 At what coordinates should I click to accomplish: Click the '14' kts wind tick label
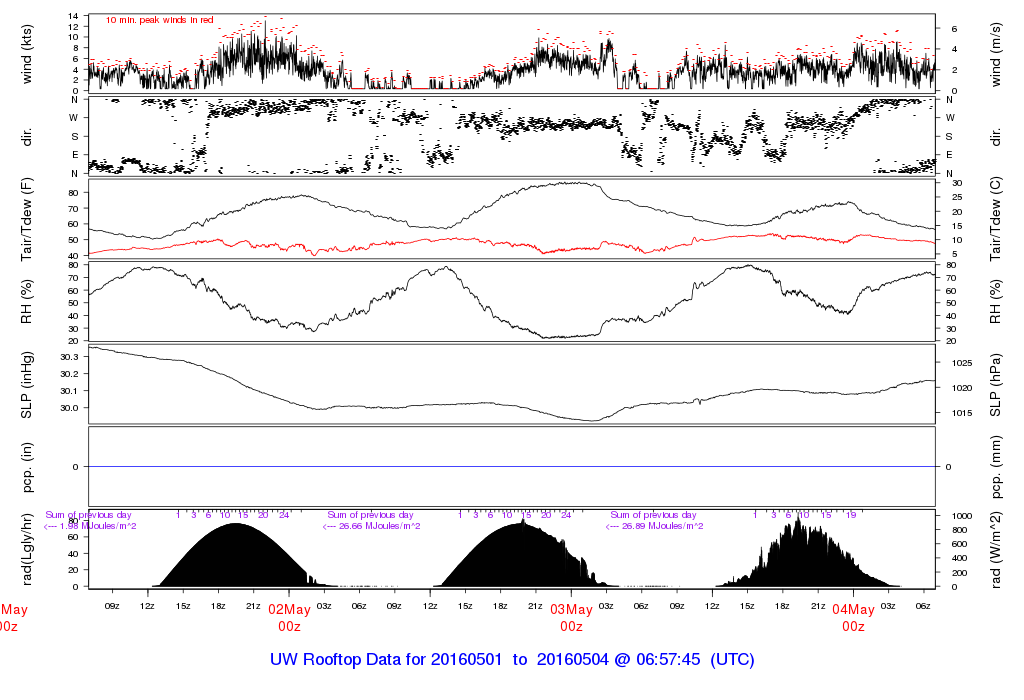74,16
